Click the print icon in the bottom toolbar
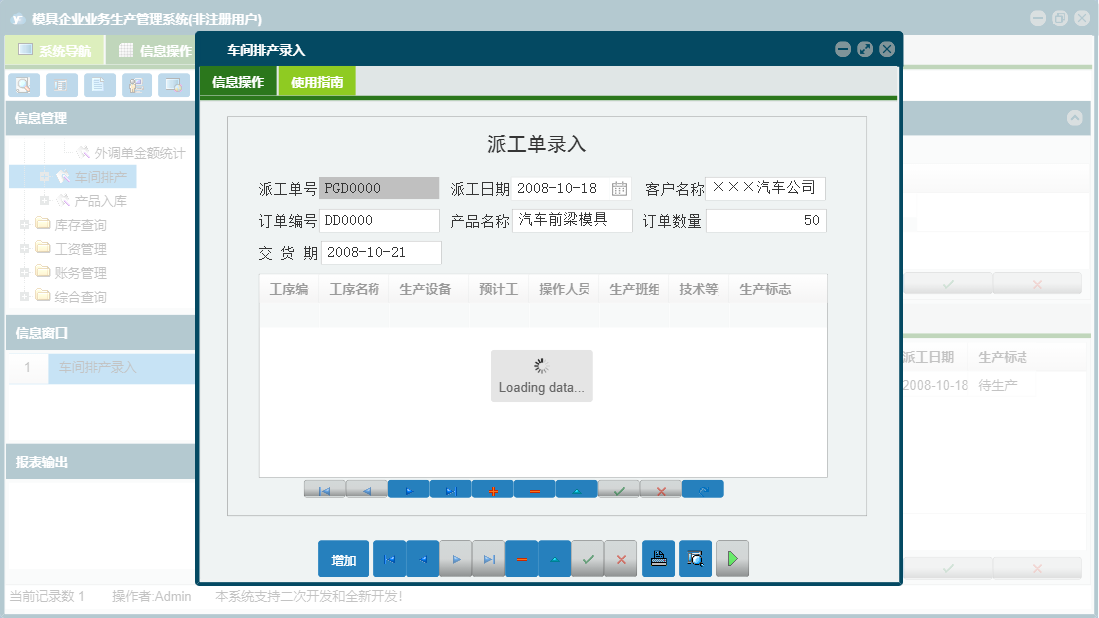1099x618 pixels. 659,558
